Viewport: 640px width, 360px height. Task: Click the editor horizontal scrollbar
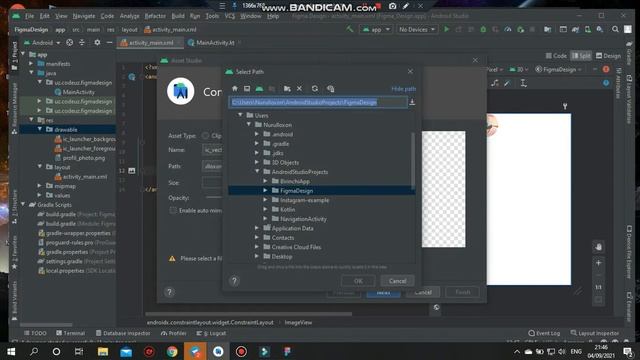[x=249, y=314]
